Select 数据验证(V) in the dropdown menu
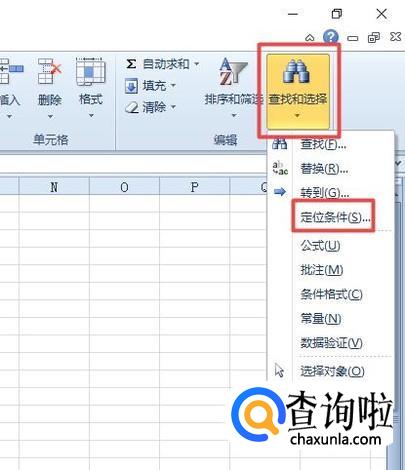The height and width of the screenshot is (470, 405). tap(331, 343)
